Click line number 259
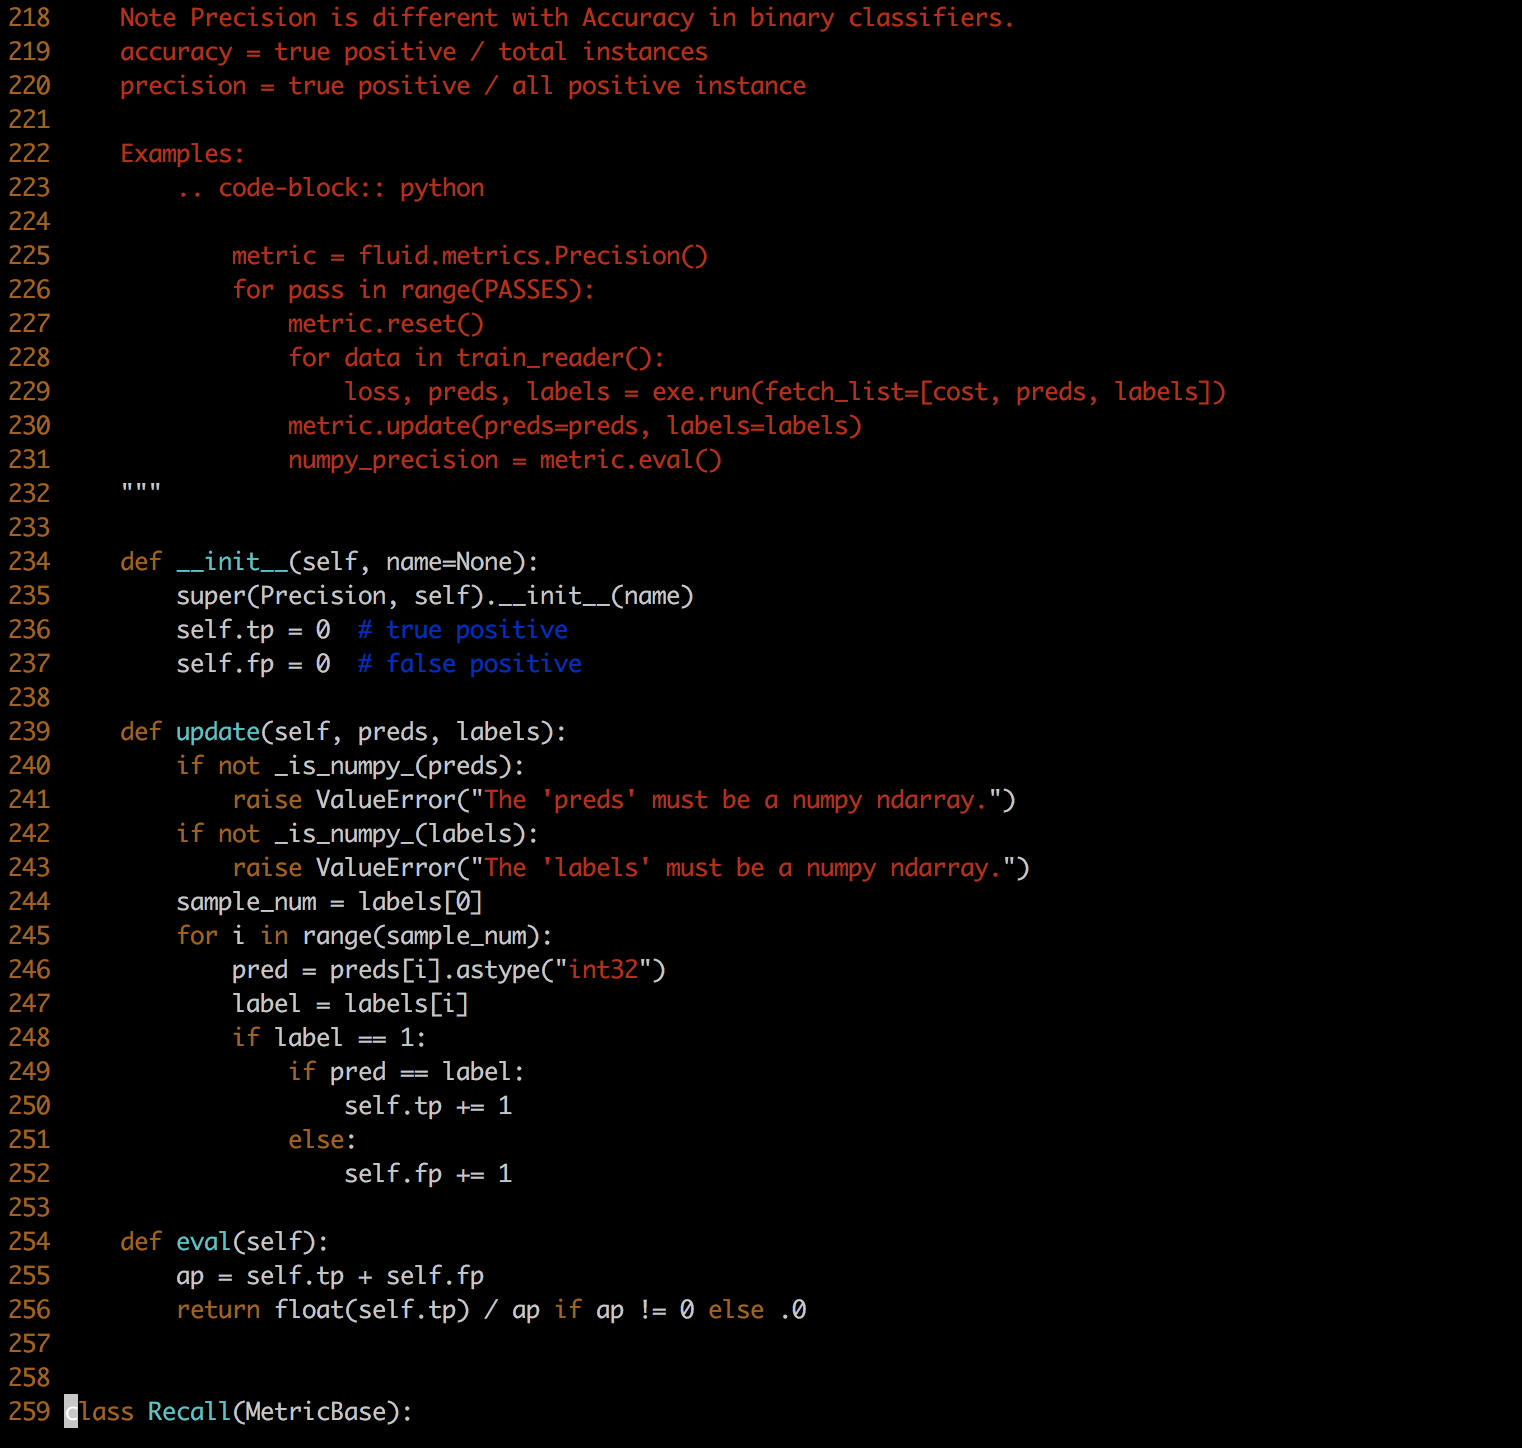The height and width of the screenshot is (1448, 1522). pyautogui.click(x=29, y=1411)
